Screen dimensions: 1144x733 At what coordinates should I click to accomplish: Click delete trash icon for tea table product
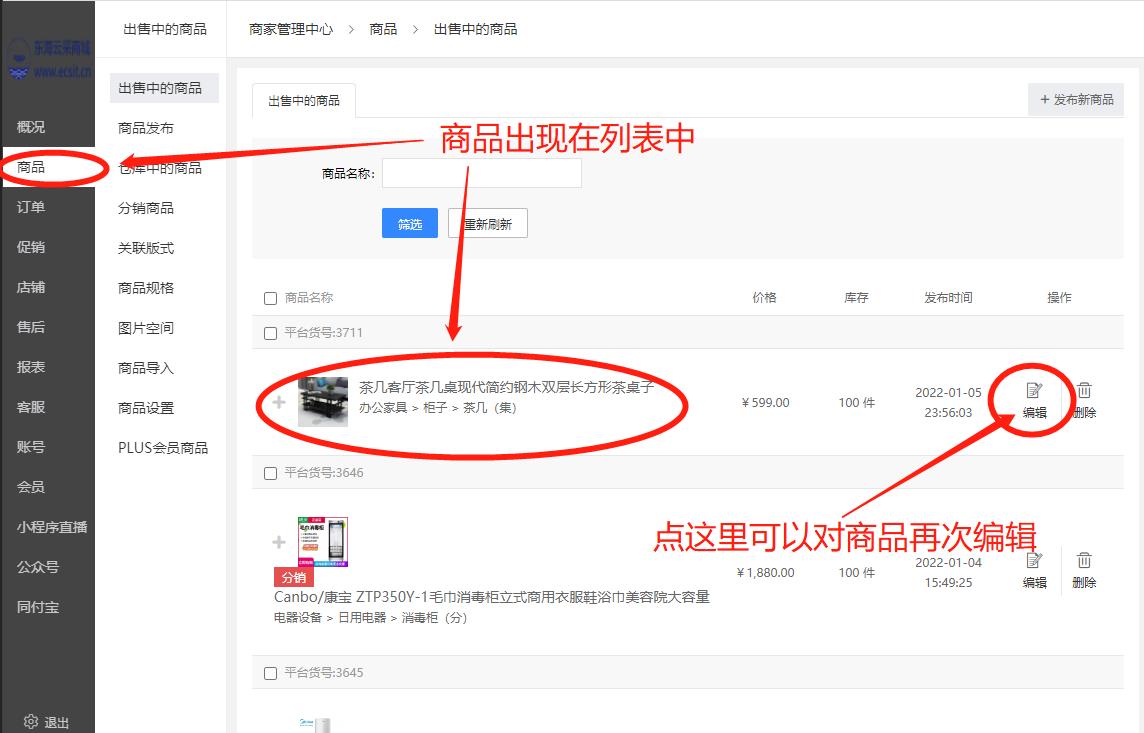point(1084,391)
